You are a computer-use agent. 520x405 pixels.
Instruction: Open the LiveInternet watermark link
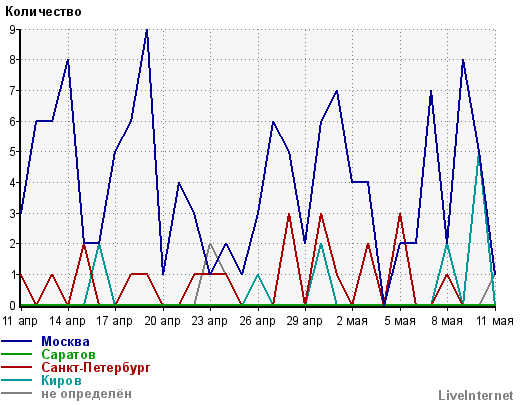[475, 395]
